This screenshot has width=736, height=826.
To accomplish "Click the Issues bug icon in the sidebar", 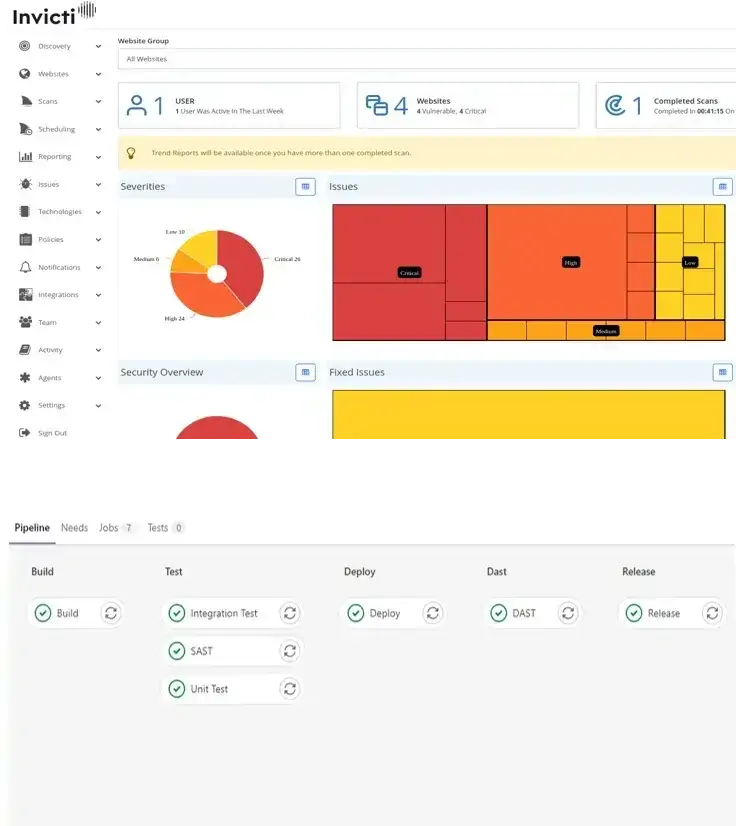I will tap(25, 184).
